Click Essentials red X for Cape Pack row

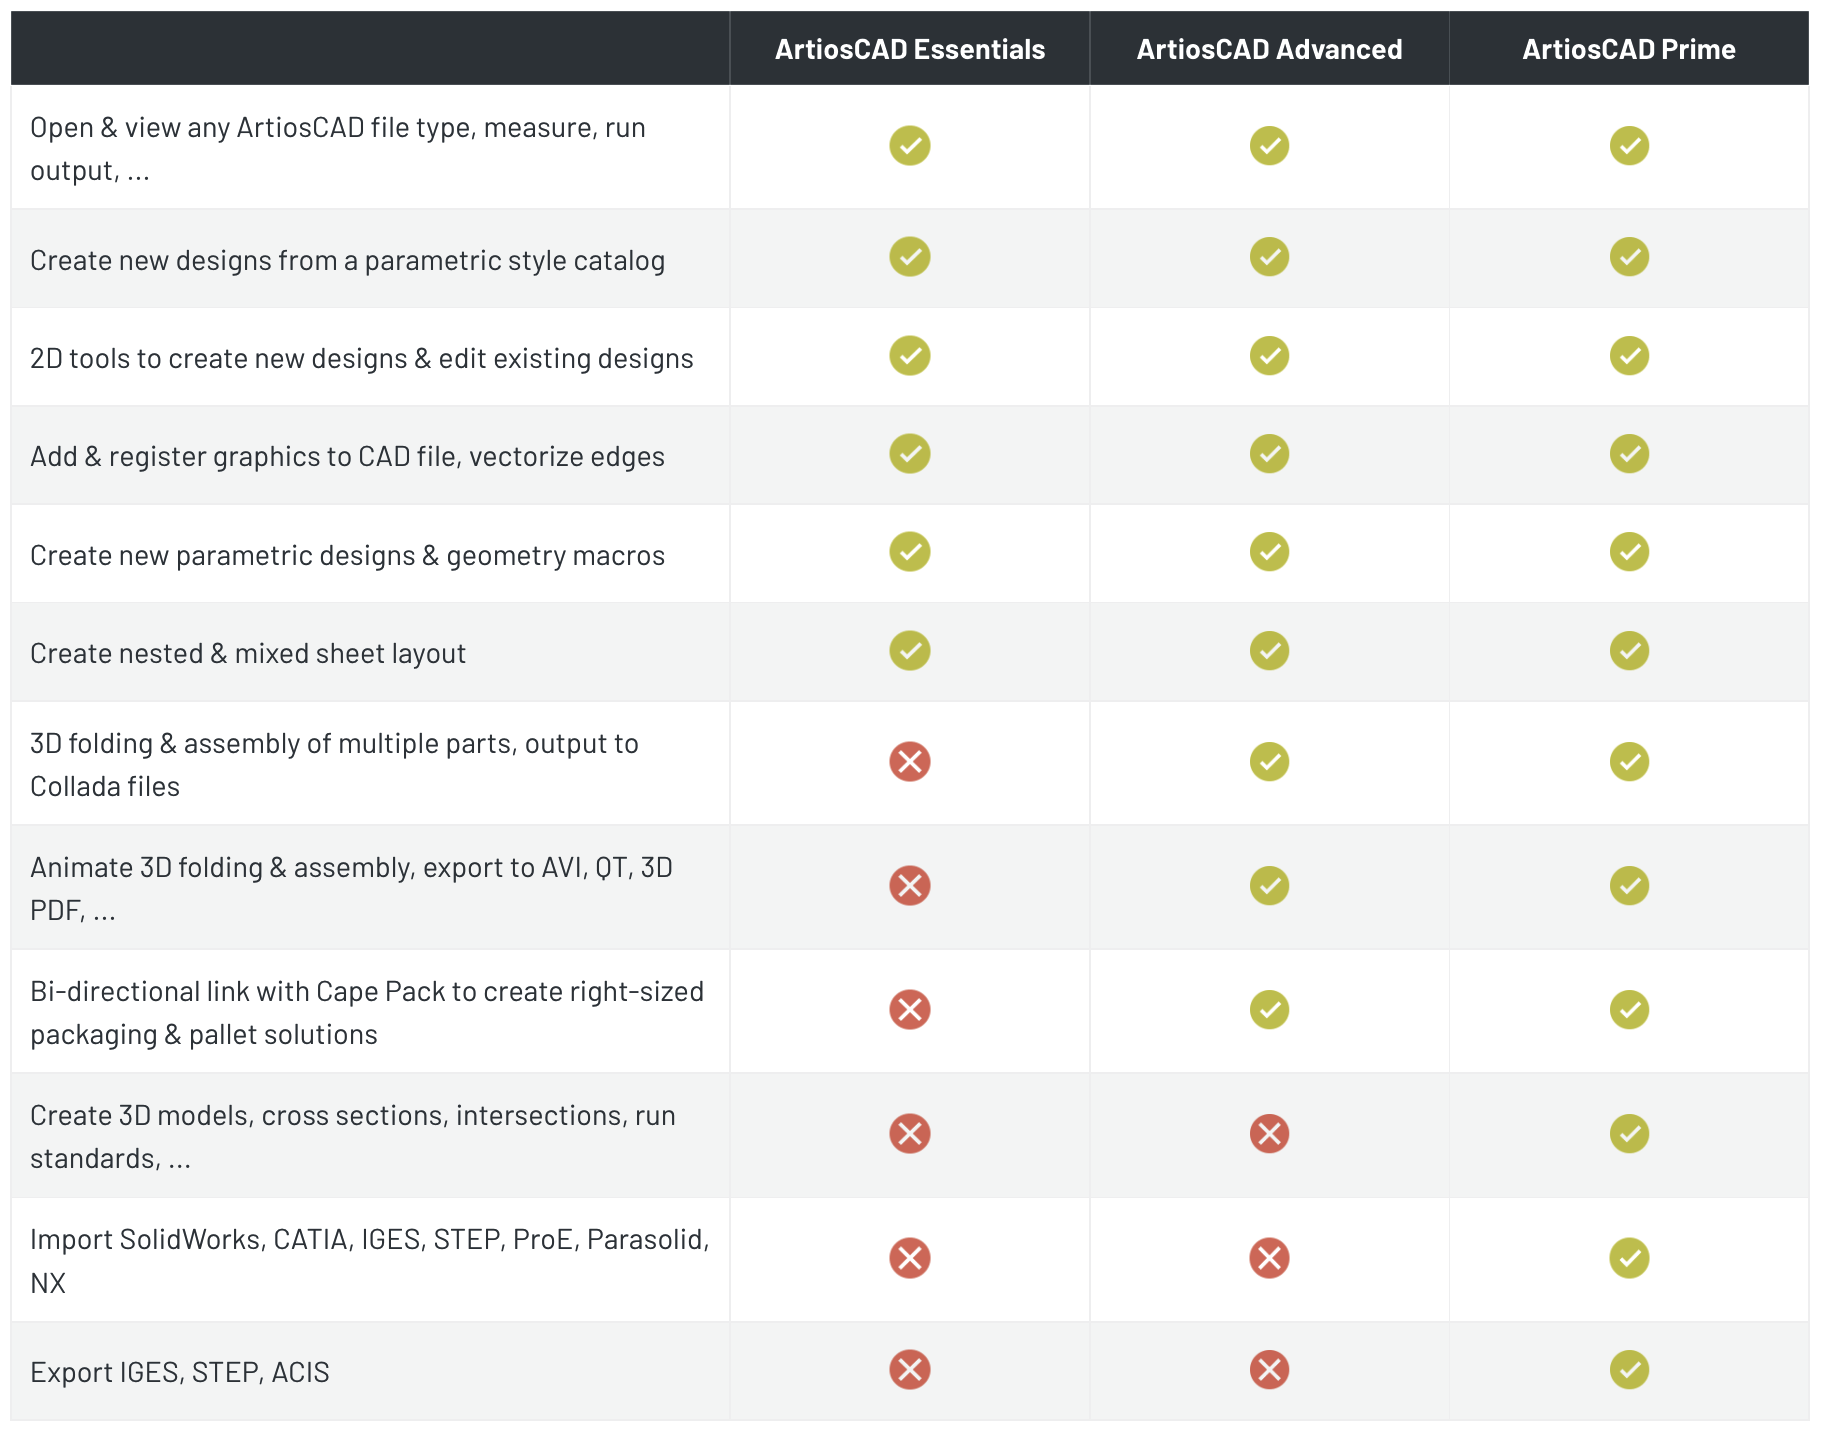coord(909,1010)
